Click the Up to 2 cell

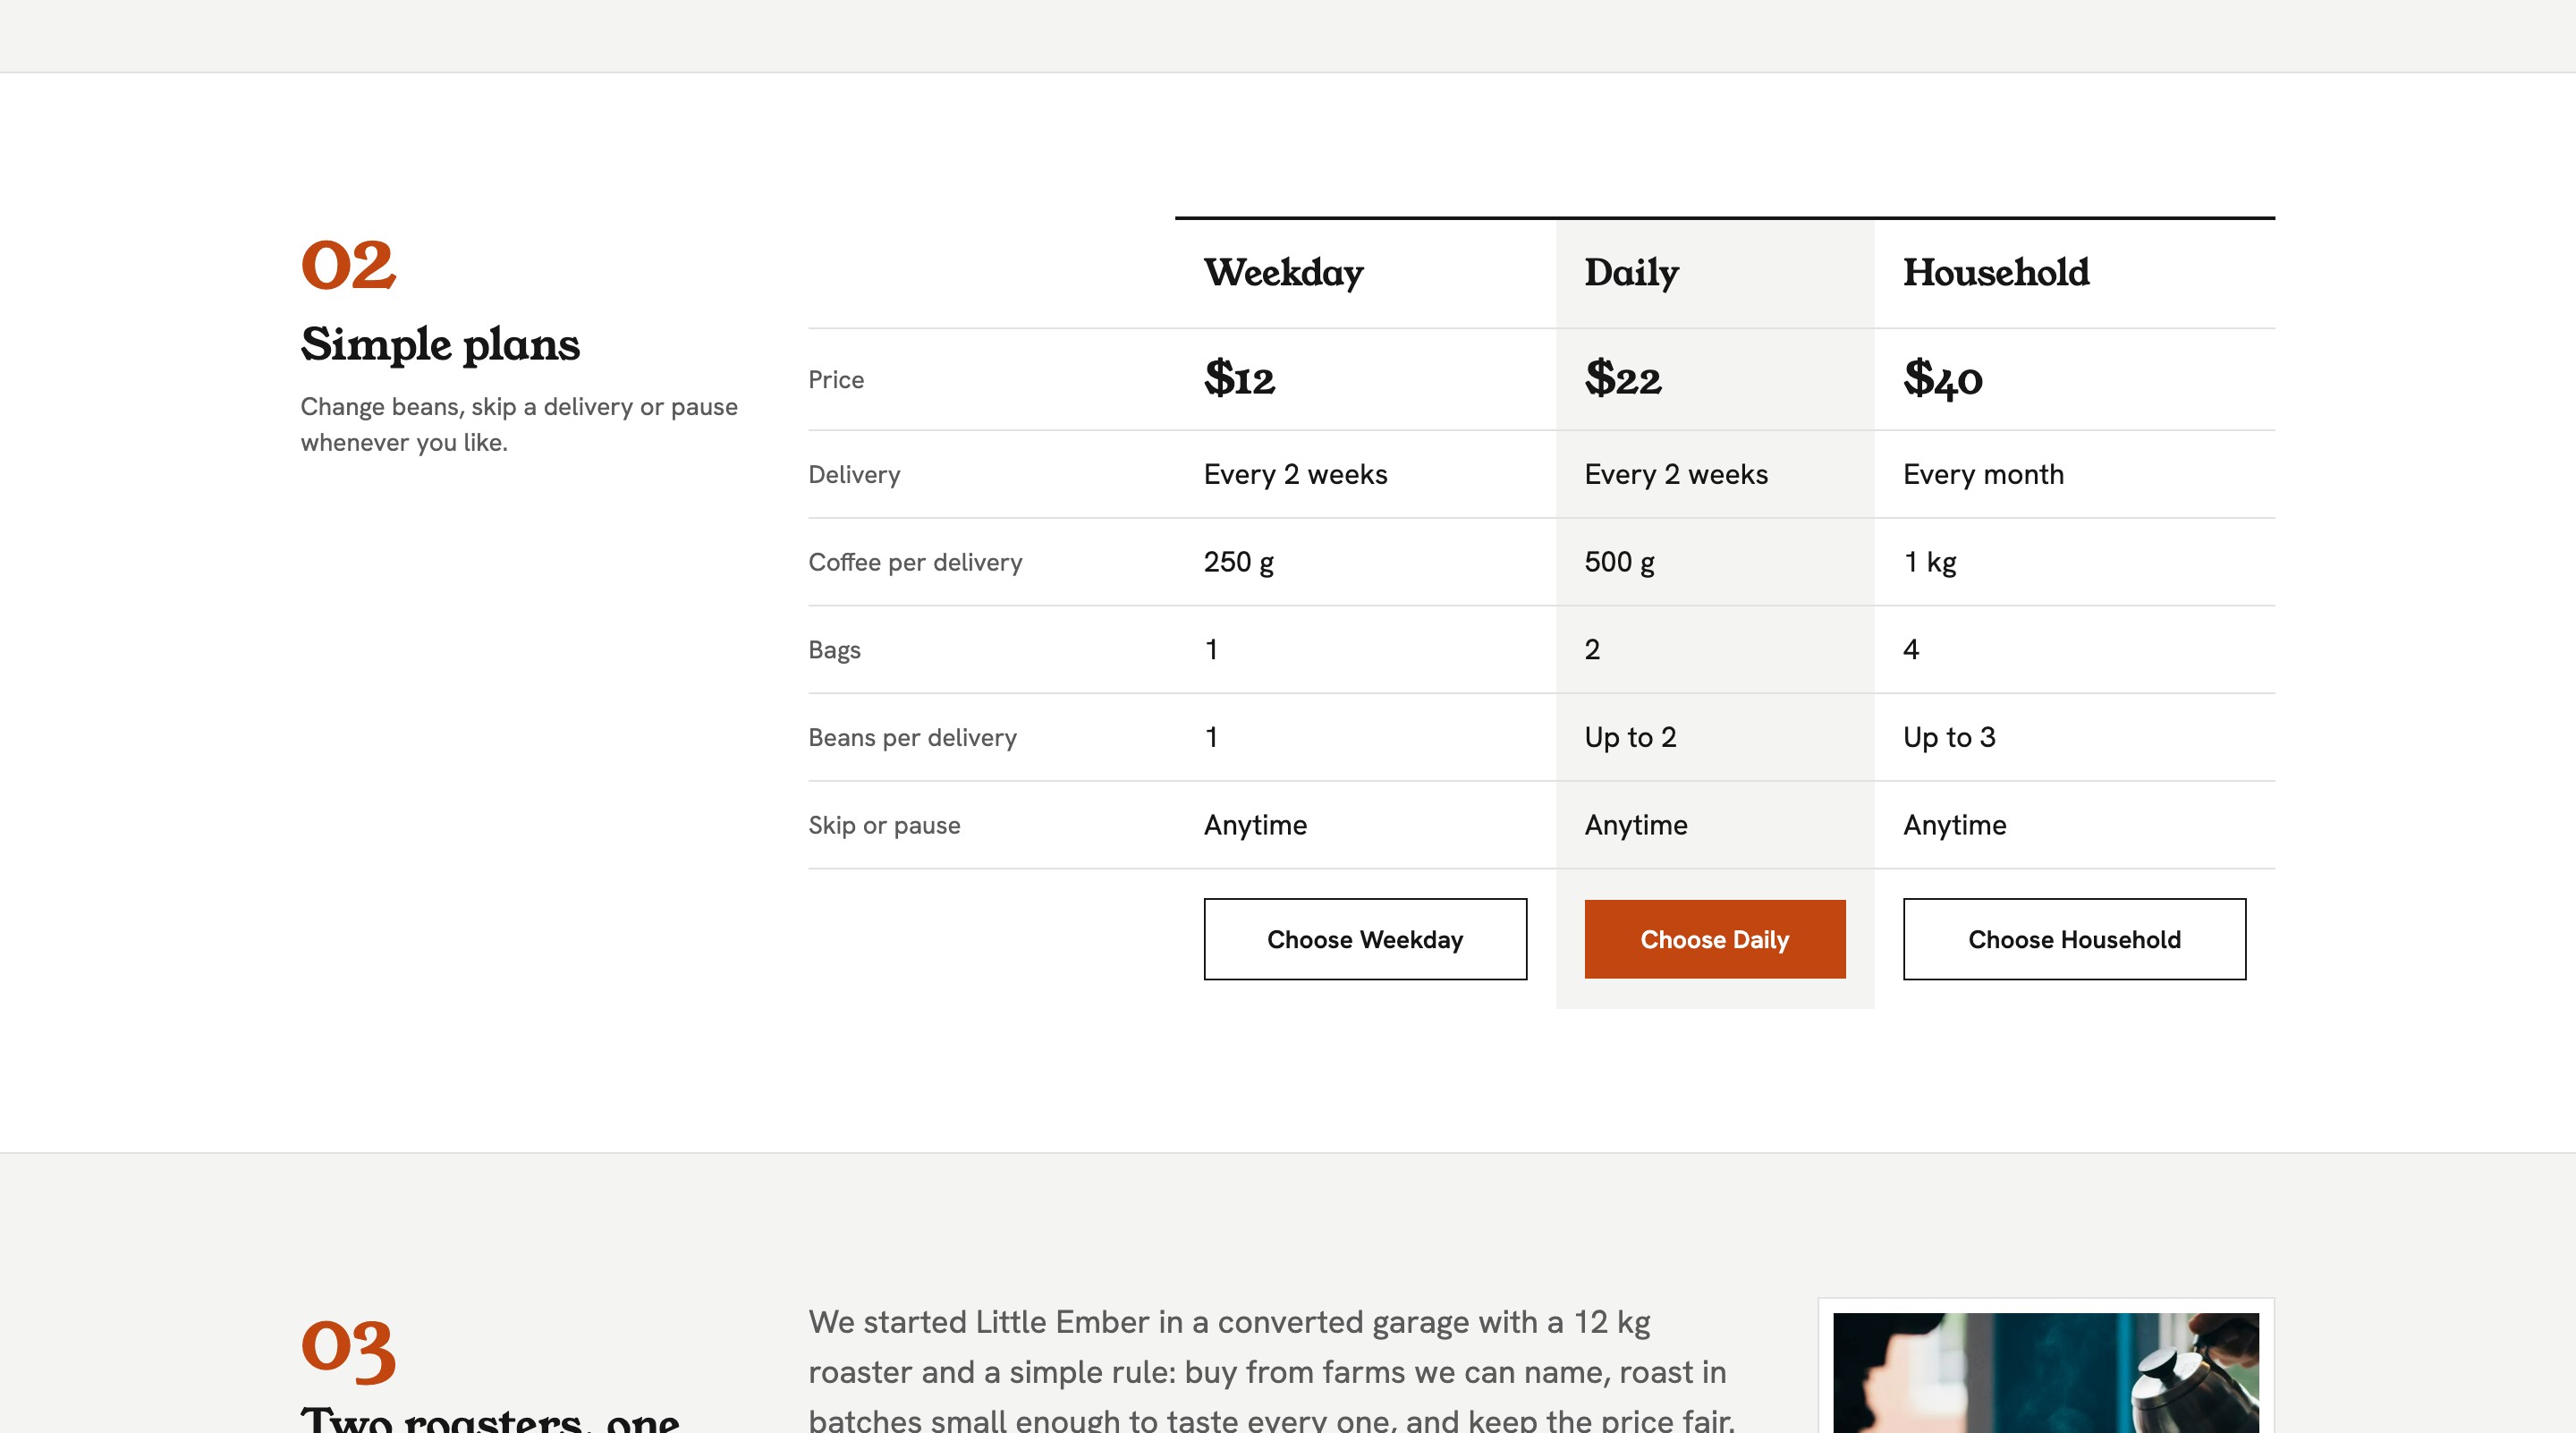(x=1630, y=738)
